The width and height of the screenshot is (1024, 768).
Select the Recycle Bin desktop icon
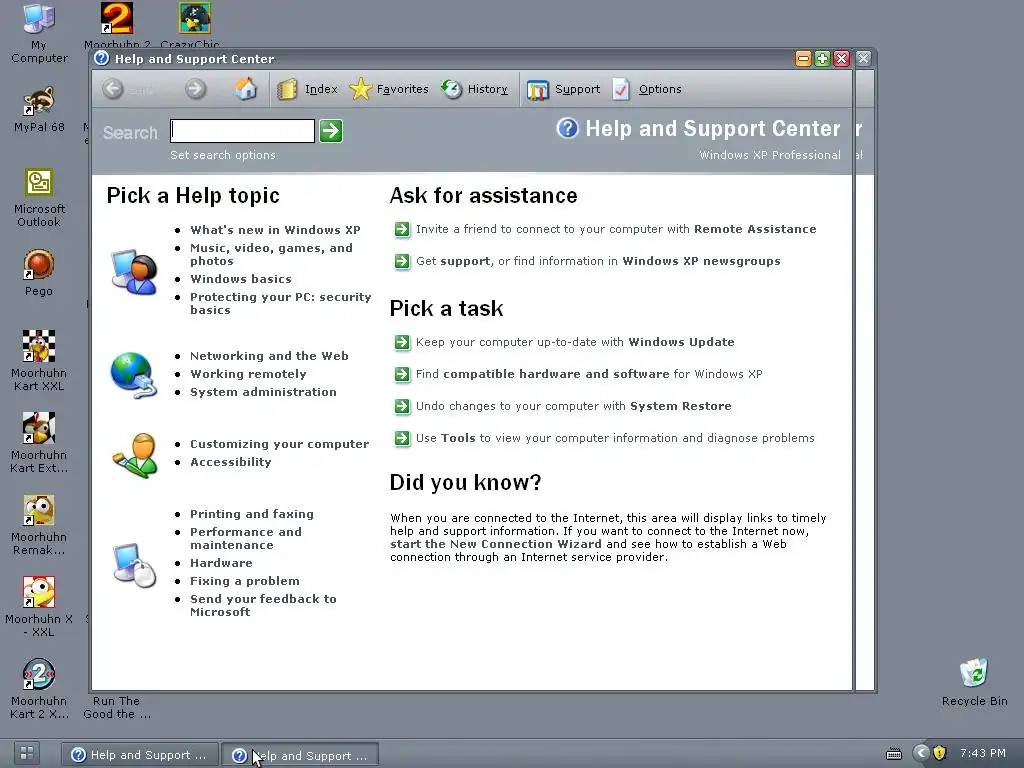(x=974, y=682)
